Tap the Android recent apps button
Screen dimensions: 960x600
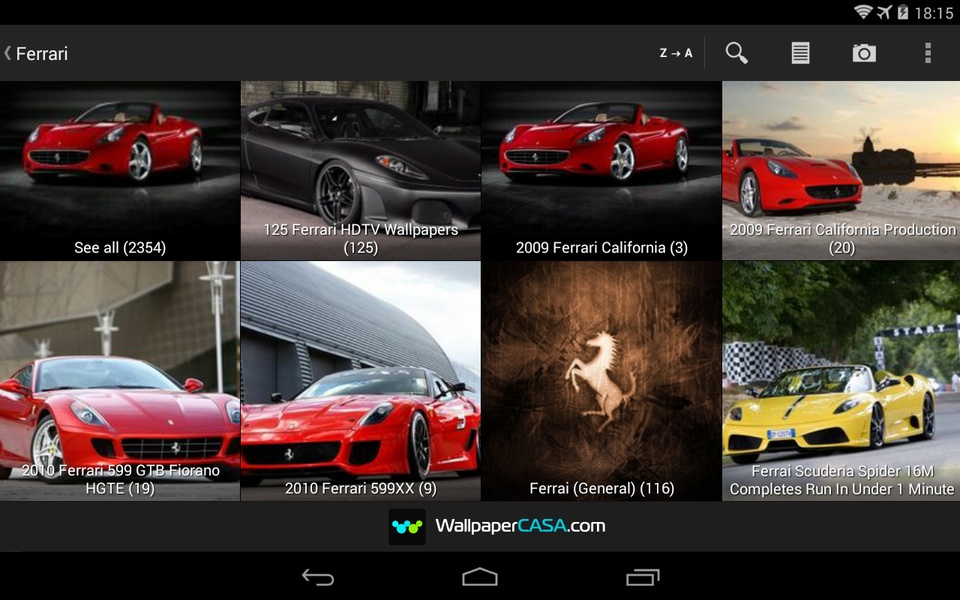pyautogui.click(x=642, y=577)
